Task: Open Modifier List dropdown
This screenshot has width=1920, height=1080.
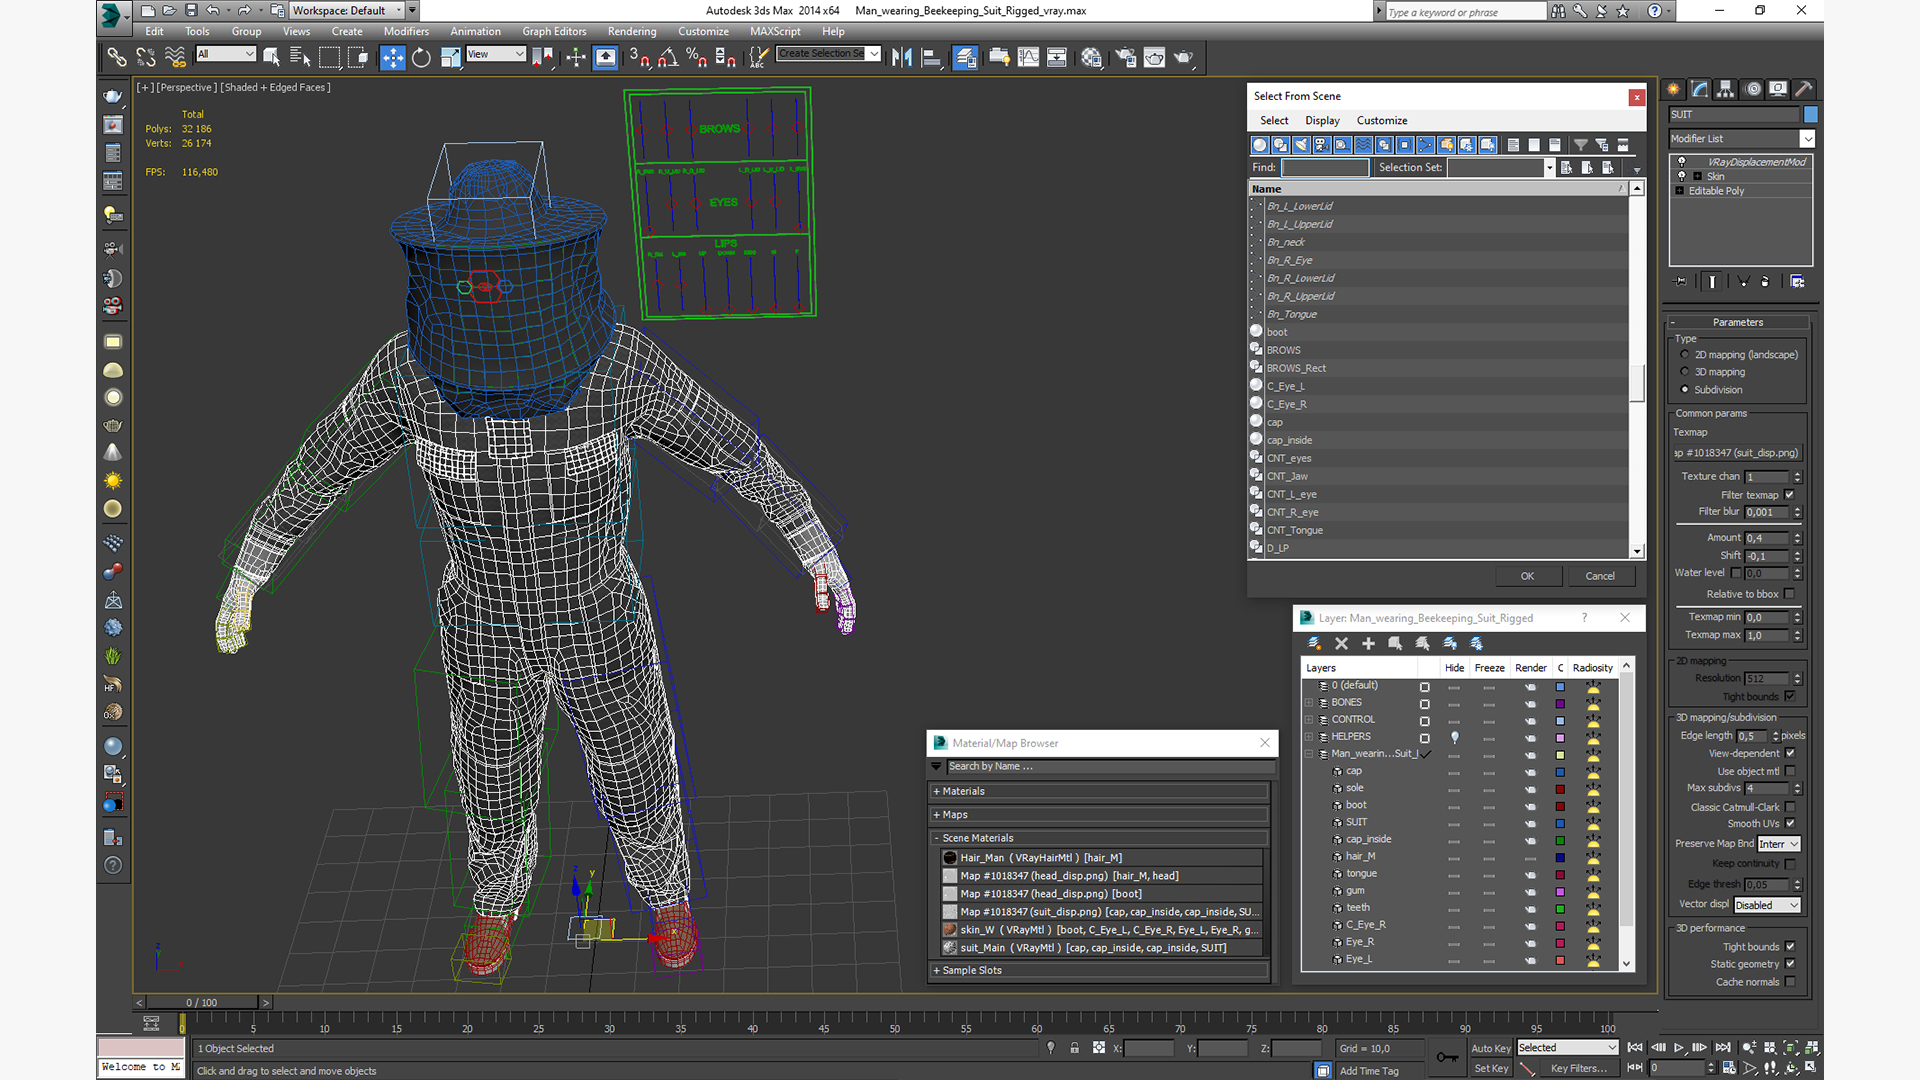Action: point(1741,139)
